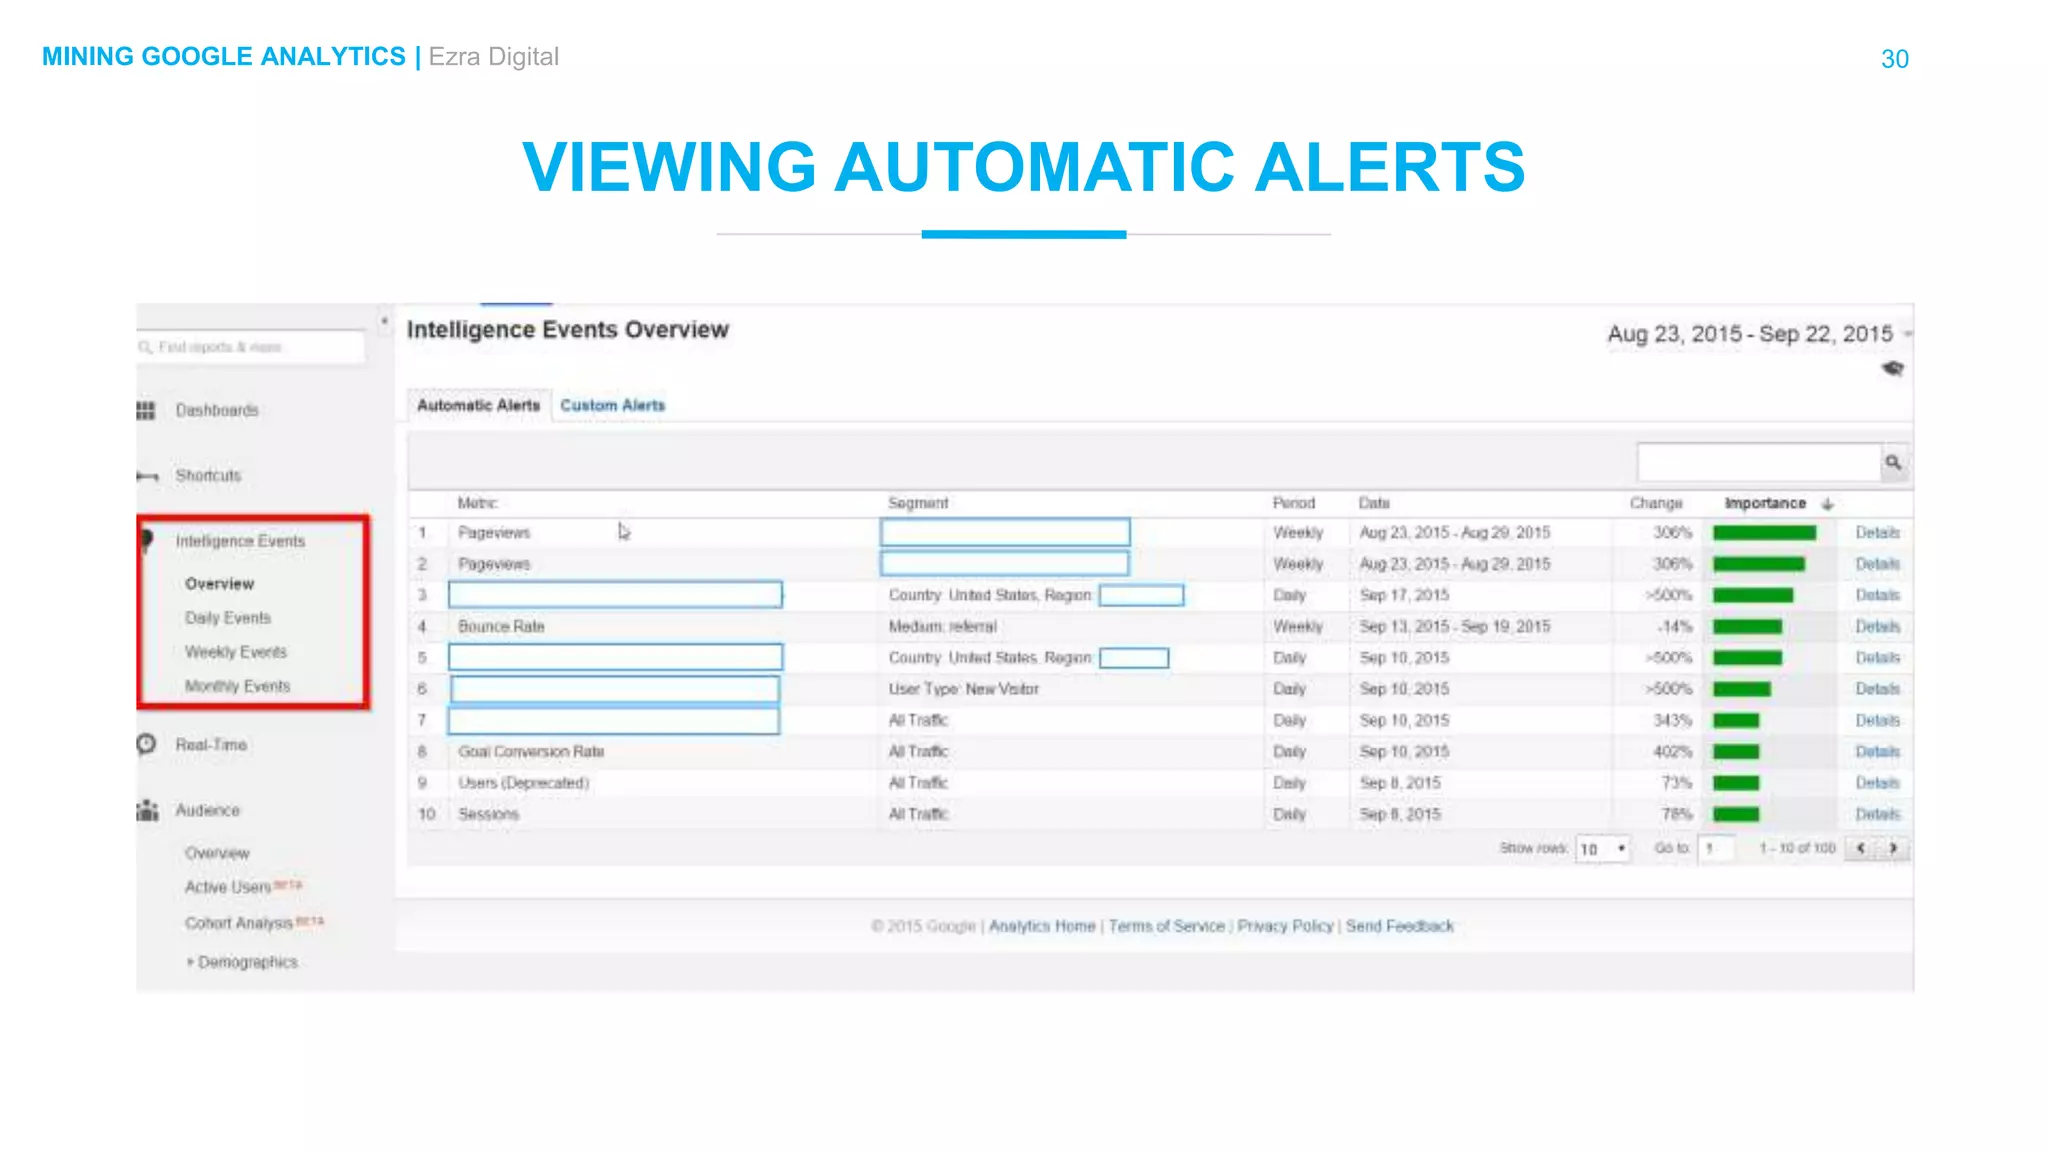This screenshot has width=2048, height=1152.
Task: Click the Period column header
Action: (1294, 503)
